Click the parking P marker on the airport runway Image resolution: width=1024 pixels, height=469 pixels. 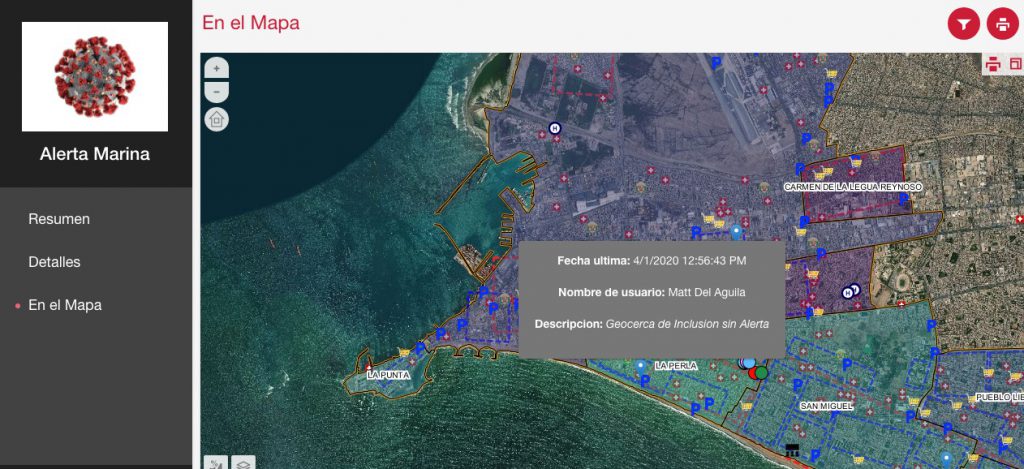[716, 63]
